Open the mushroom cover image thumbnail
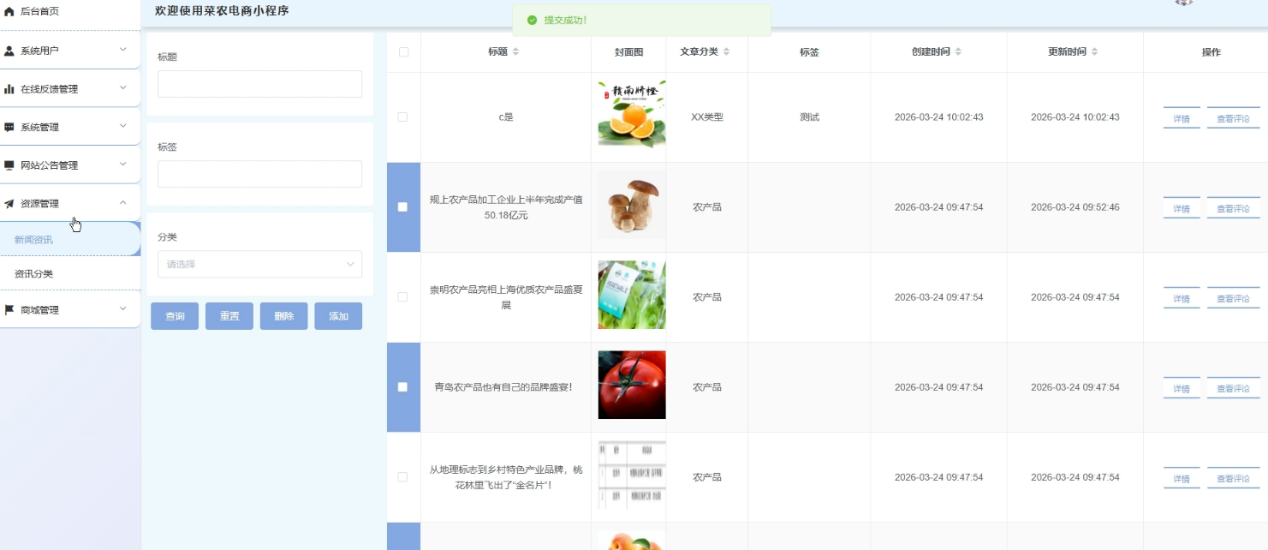This screenshot has height=550, width=1268. pyautogui.click(x=631, y=204)
